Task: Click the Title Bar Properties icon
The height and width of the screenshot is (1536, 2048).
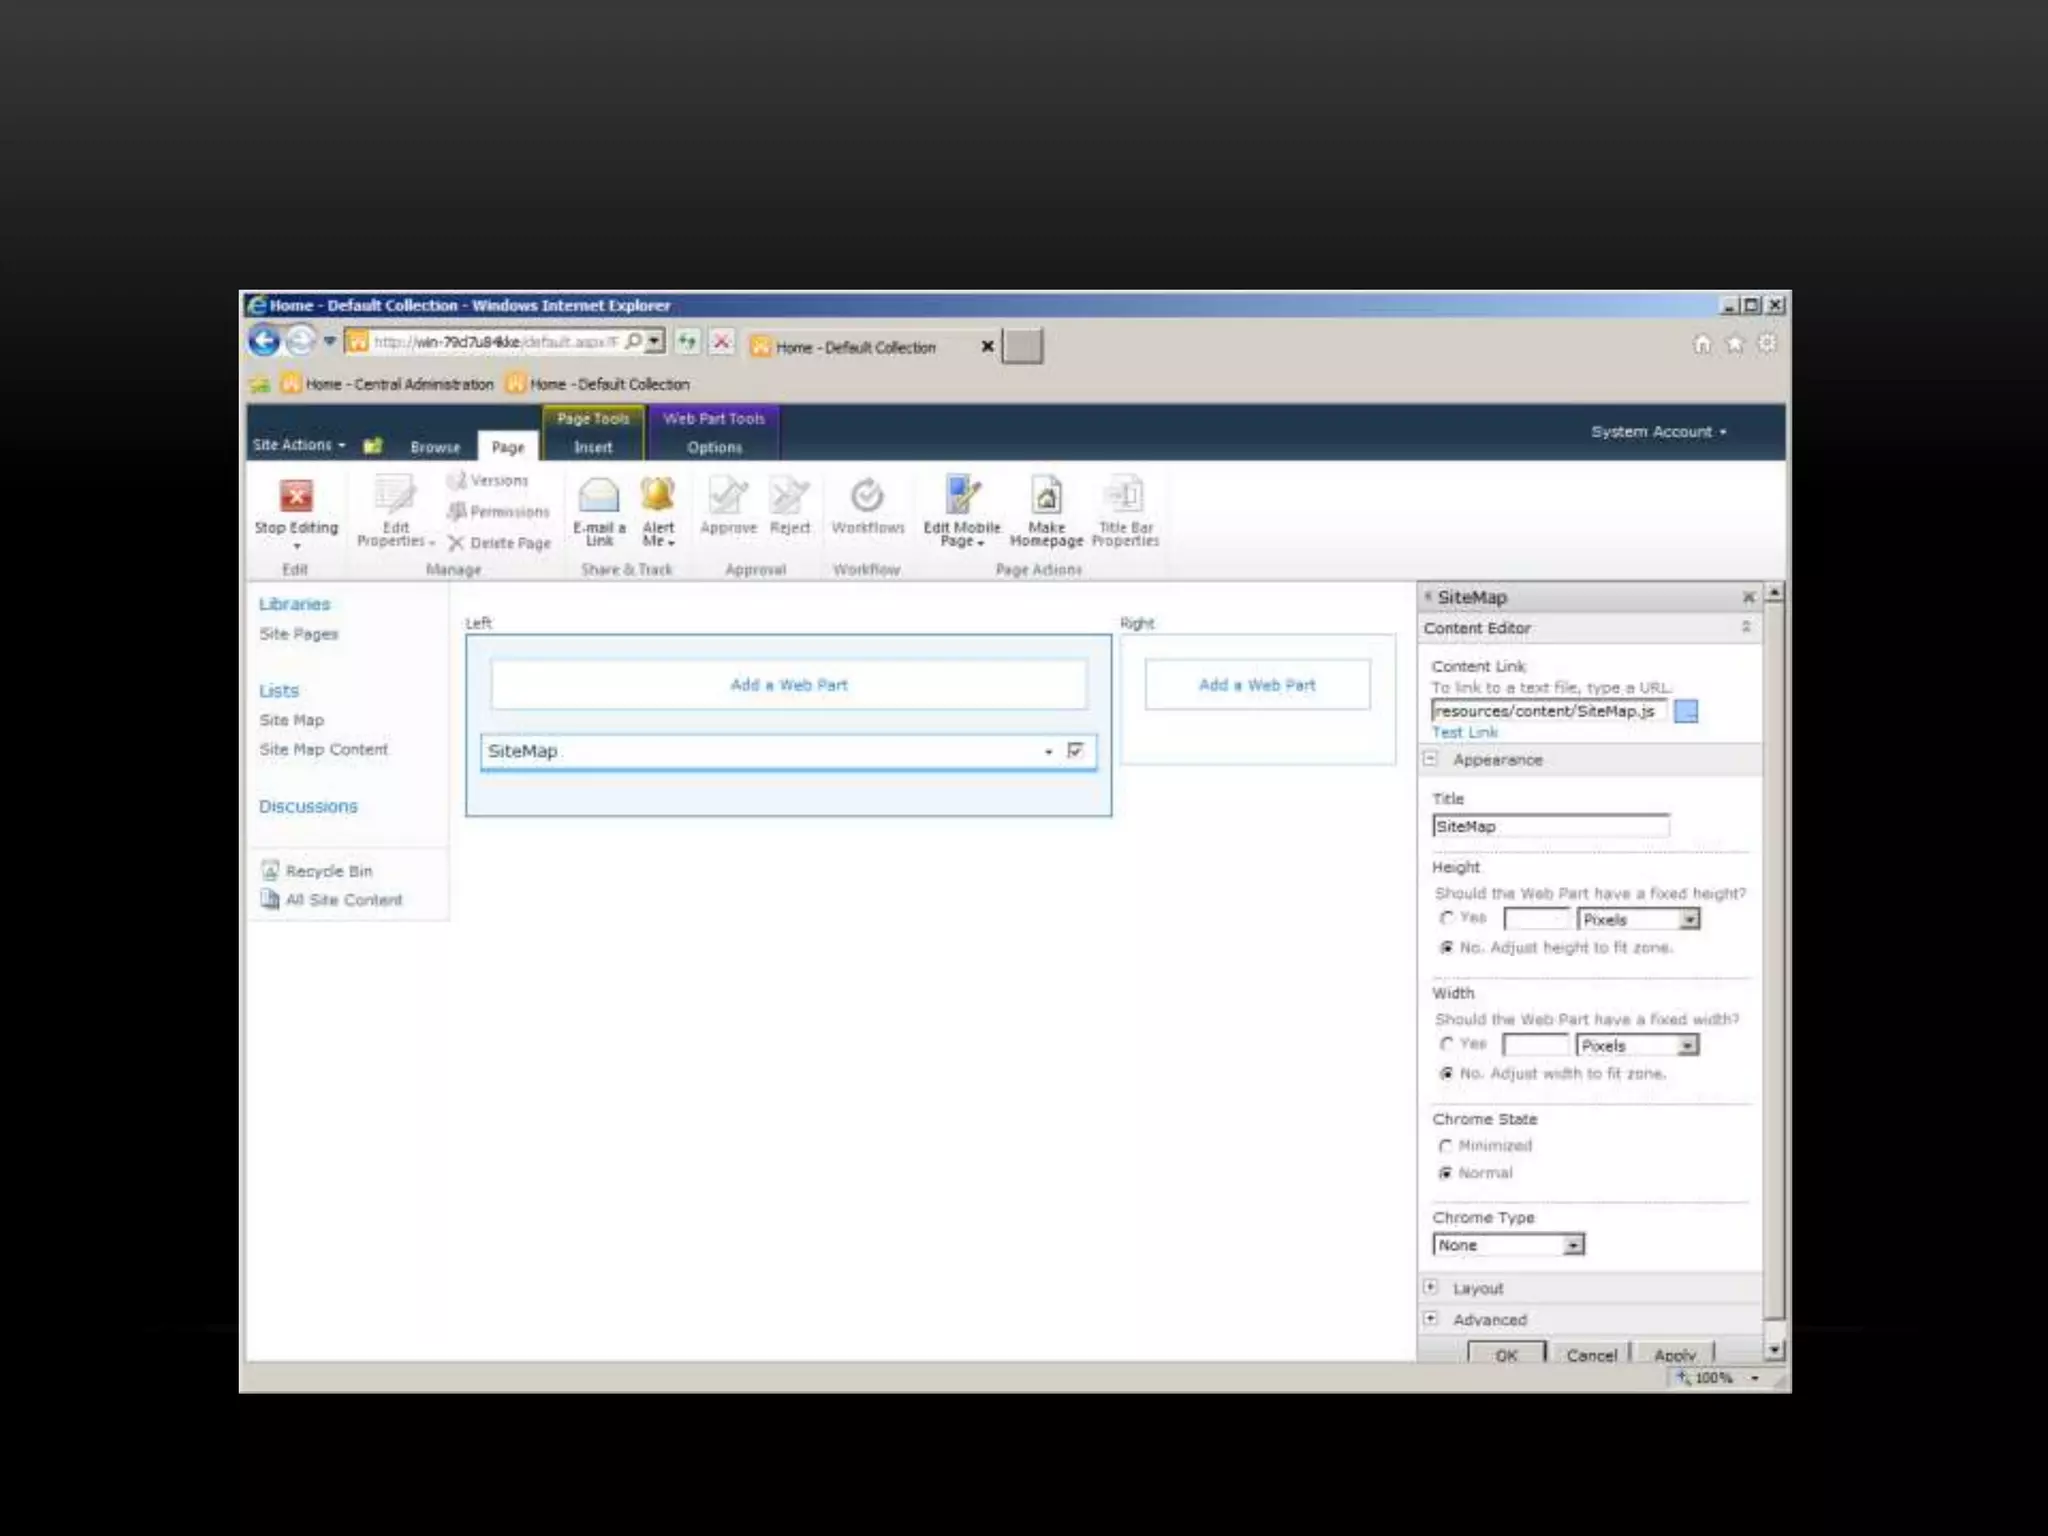Action: point(1125,496)
